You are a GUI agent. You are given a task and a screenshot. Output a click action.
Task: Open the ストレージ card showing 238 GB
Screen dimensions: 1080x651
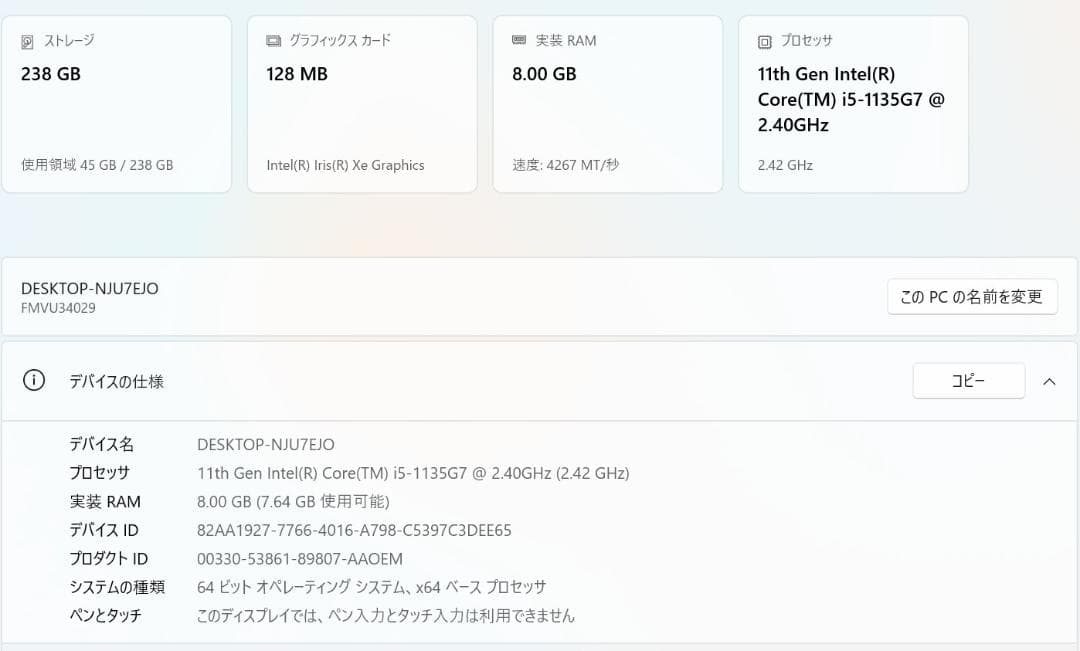pos(117,100)
